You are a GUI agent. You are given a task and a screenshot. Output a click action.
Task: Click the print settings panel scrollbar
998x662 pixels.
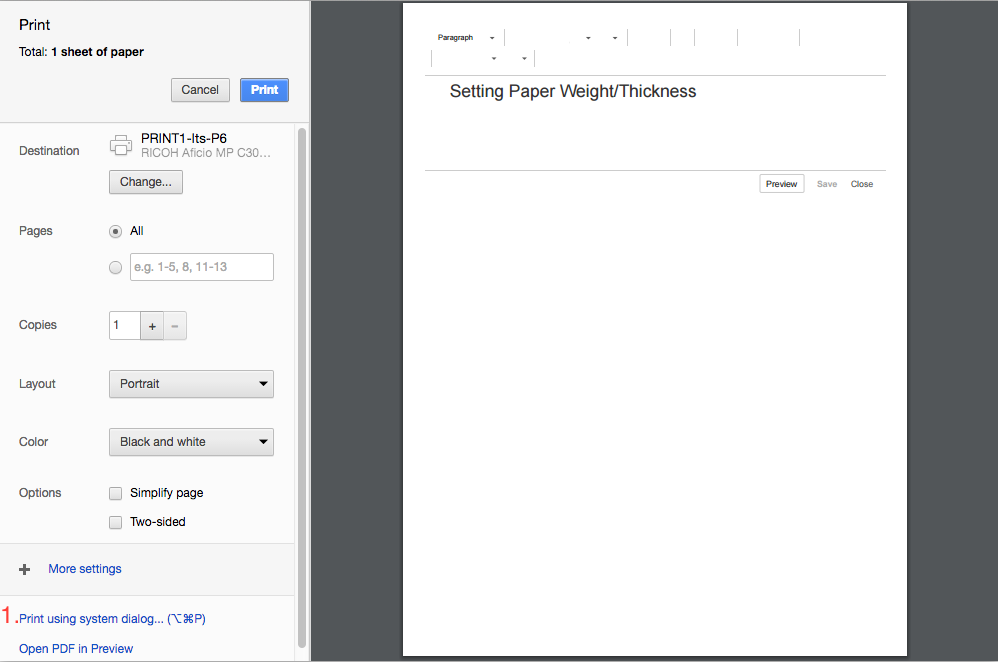pyautogui.click(x=302, y=380)
